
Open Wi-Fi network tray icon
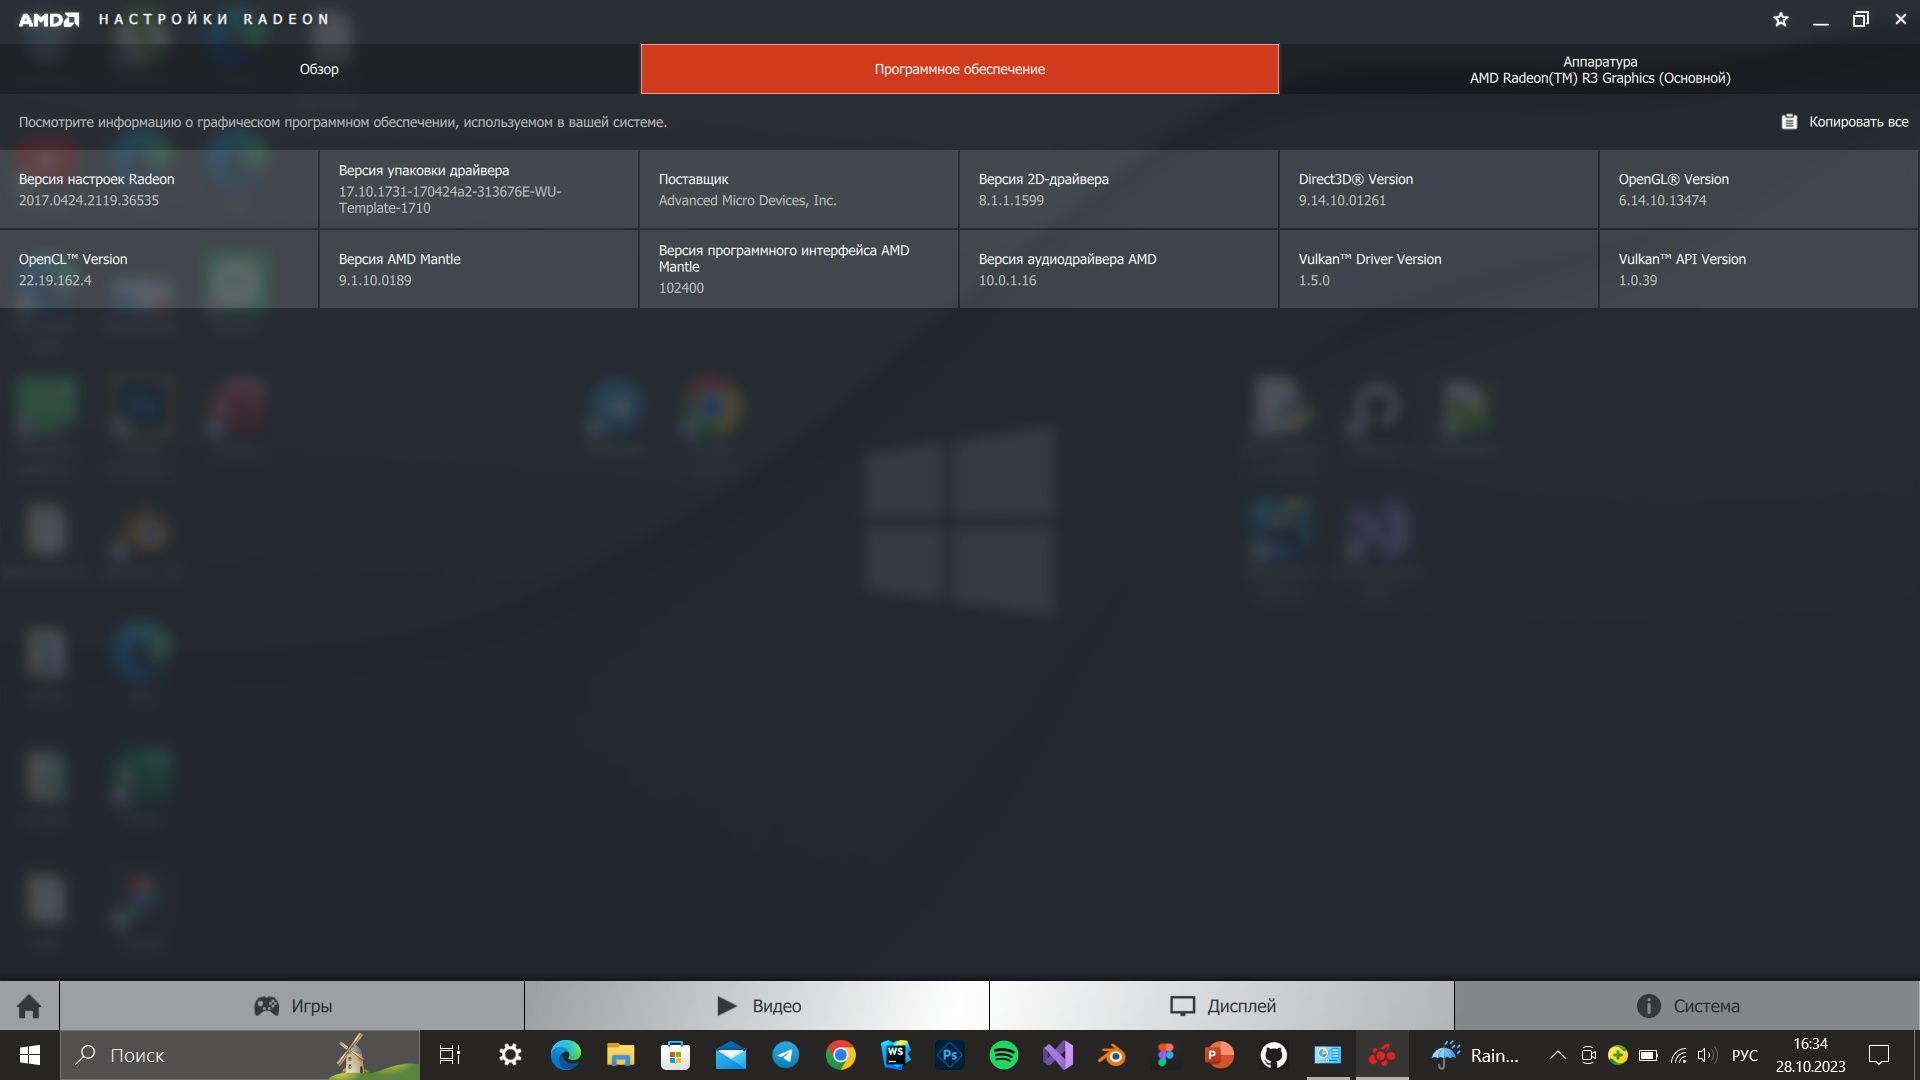pos(1679,1055)
